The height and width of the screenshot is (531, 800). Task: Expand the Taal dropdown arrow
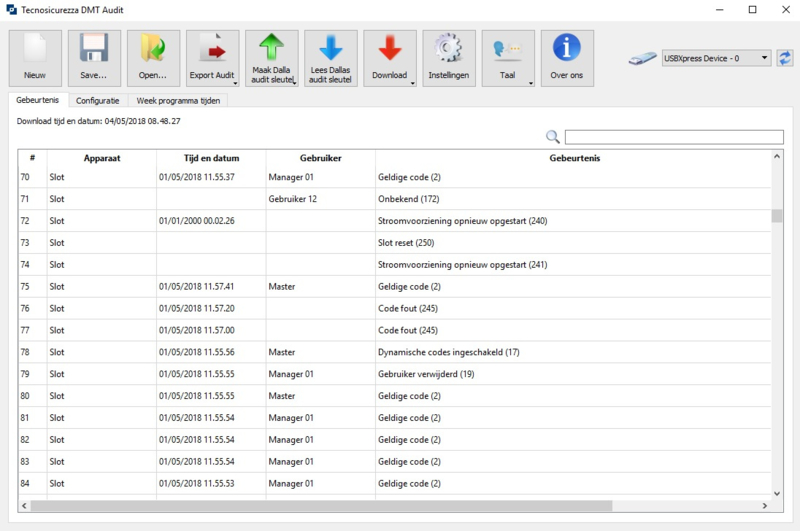[531, 83]
